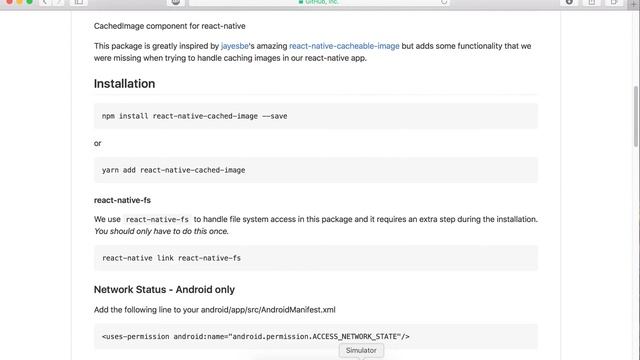Viewport: 640px width, 360px height.
Task: Click the 'Add the following line to your android/app/src/AndroidManifest.xml' text
Action: tap(215, 310)
